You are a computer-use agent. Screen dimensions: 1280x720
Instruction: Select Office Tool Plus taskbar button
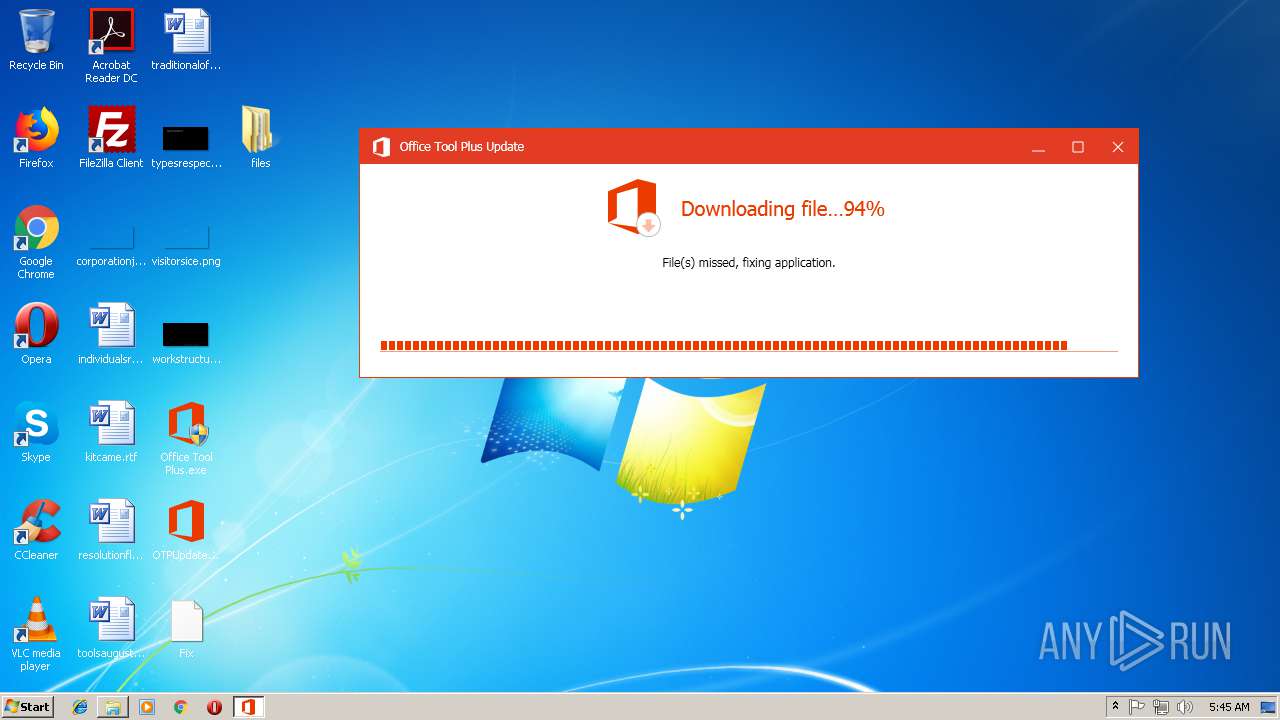pyautogui.click(x=248, y=707)
